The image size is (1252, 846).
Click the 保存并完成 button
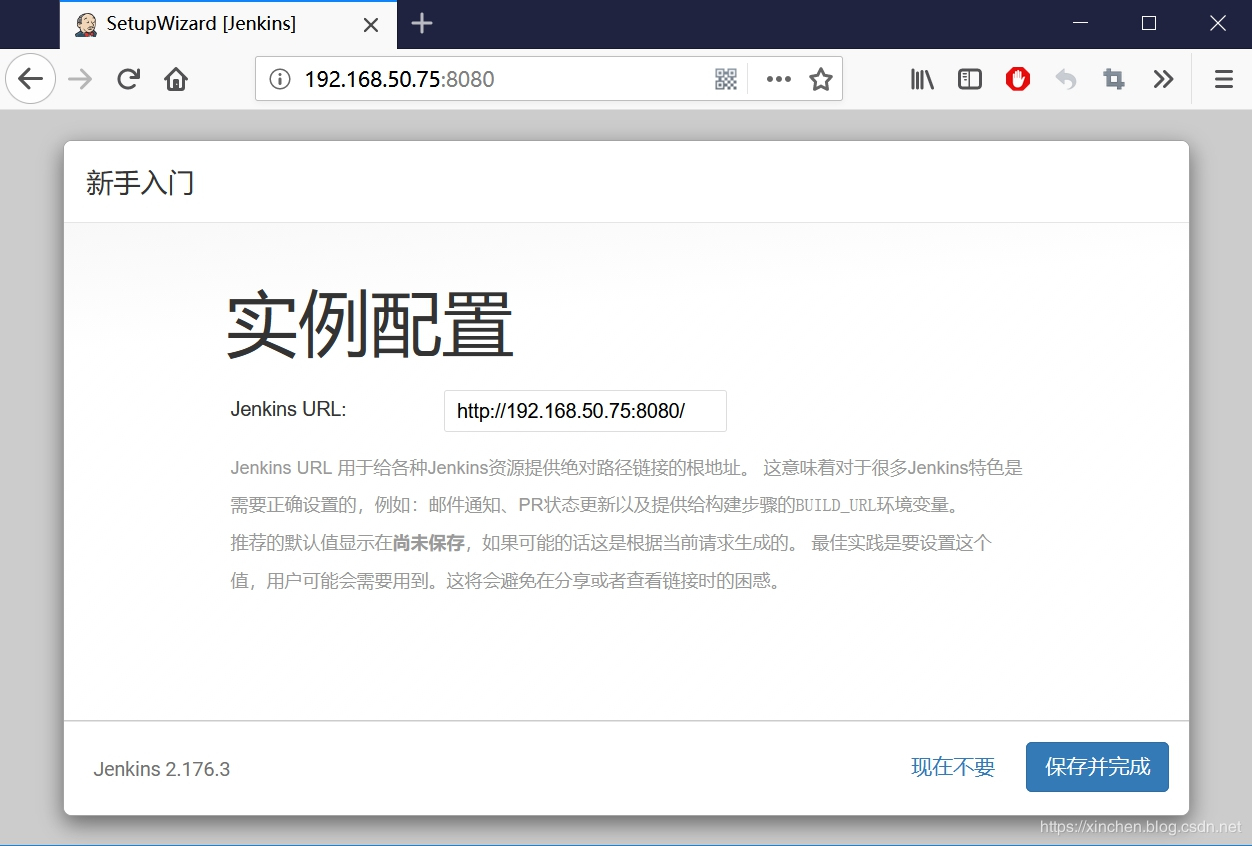1097,767
